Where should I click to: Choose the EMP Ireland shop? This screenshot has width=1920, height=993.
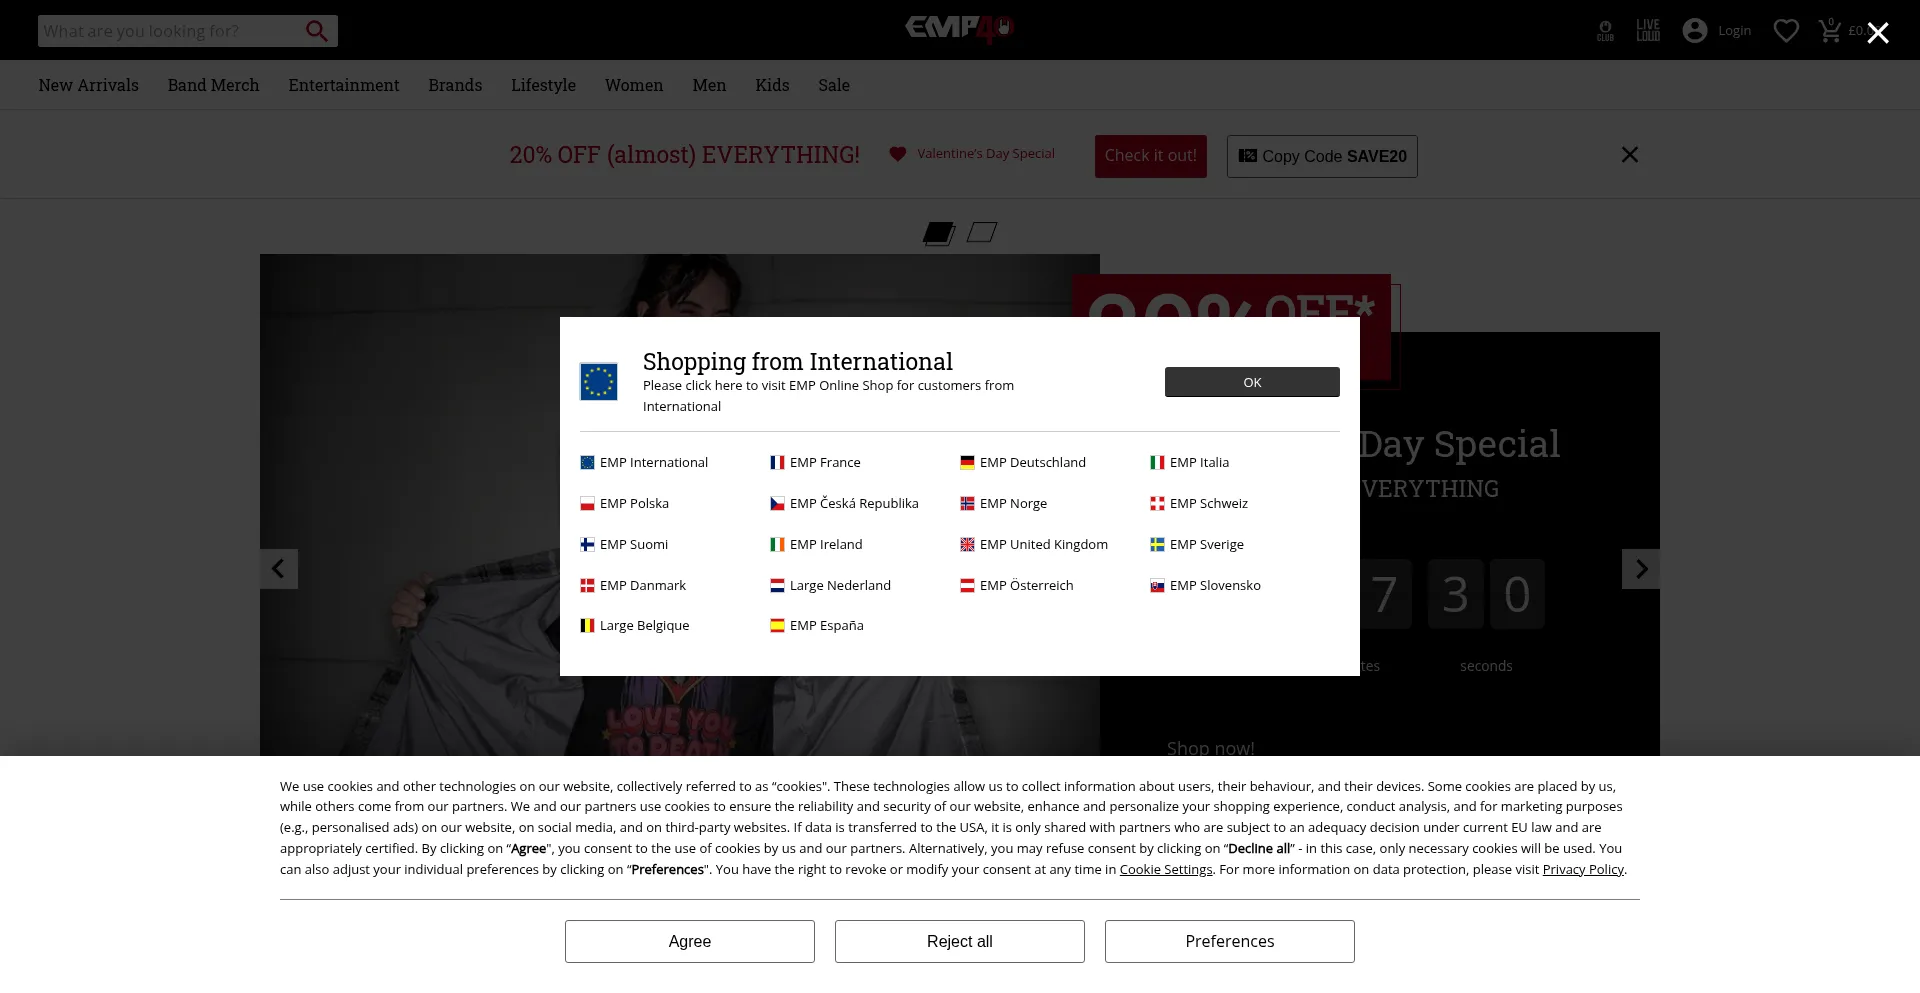(816, 544)
